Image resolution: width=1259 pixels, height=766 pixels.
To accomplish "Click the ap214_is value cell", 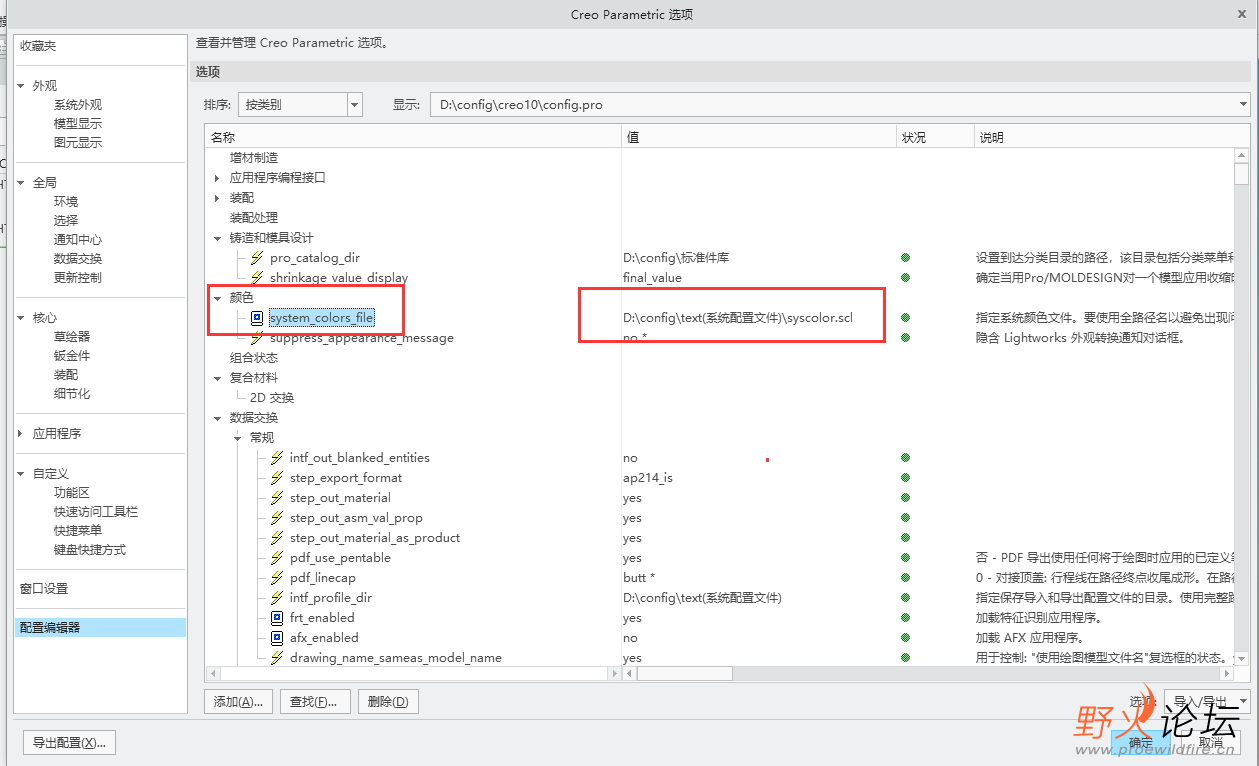I will (x=648, y=478).
